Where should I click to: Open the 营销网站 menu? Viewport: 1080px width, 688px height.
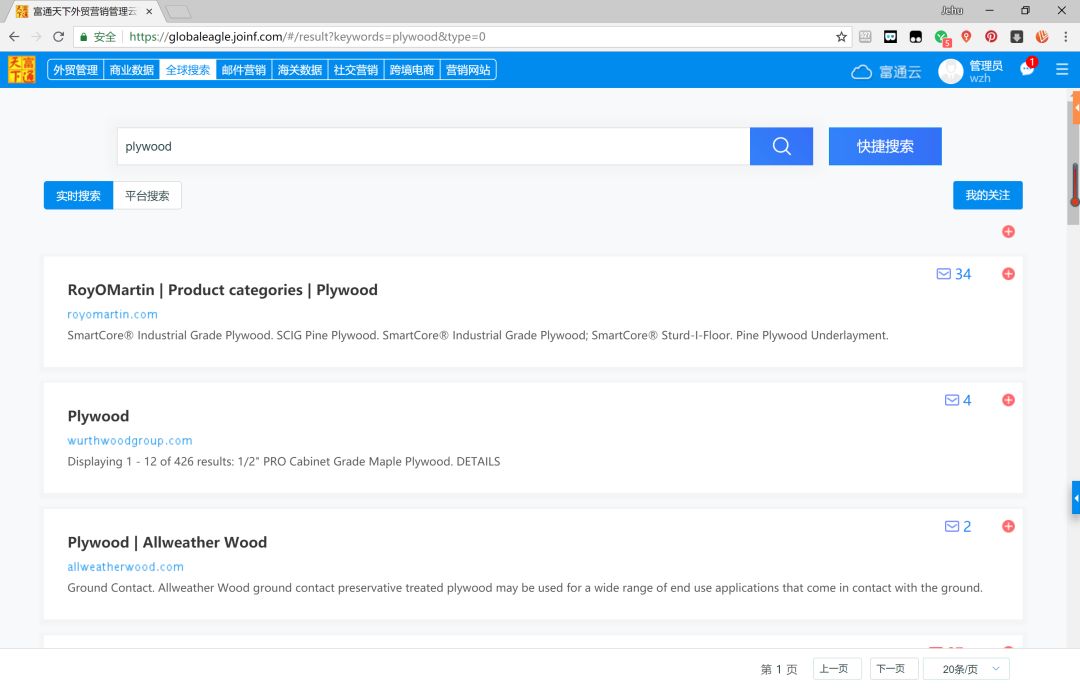468,70
